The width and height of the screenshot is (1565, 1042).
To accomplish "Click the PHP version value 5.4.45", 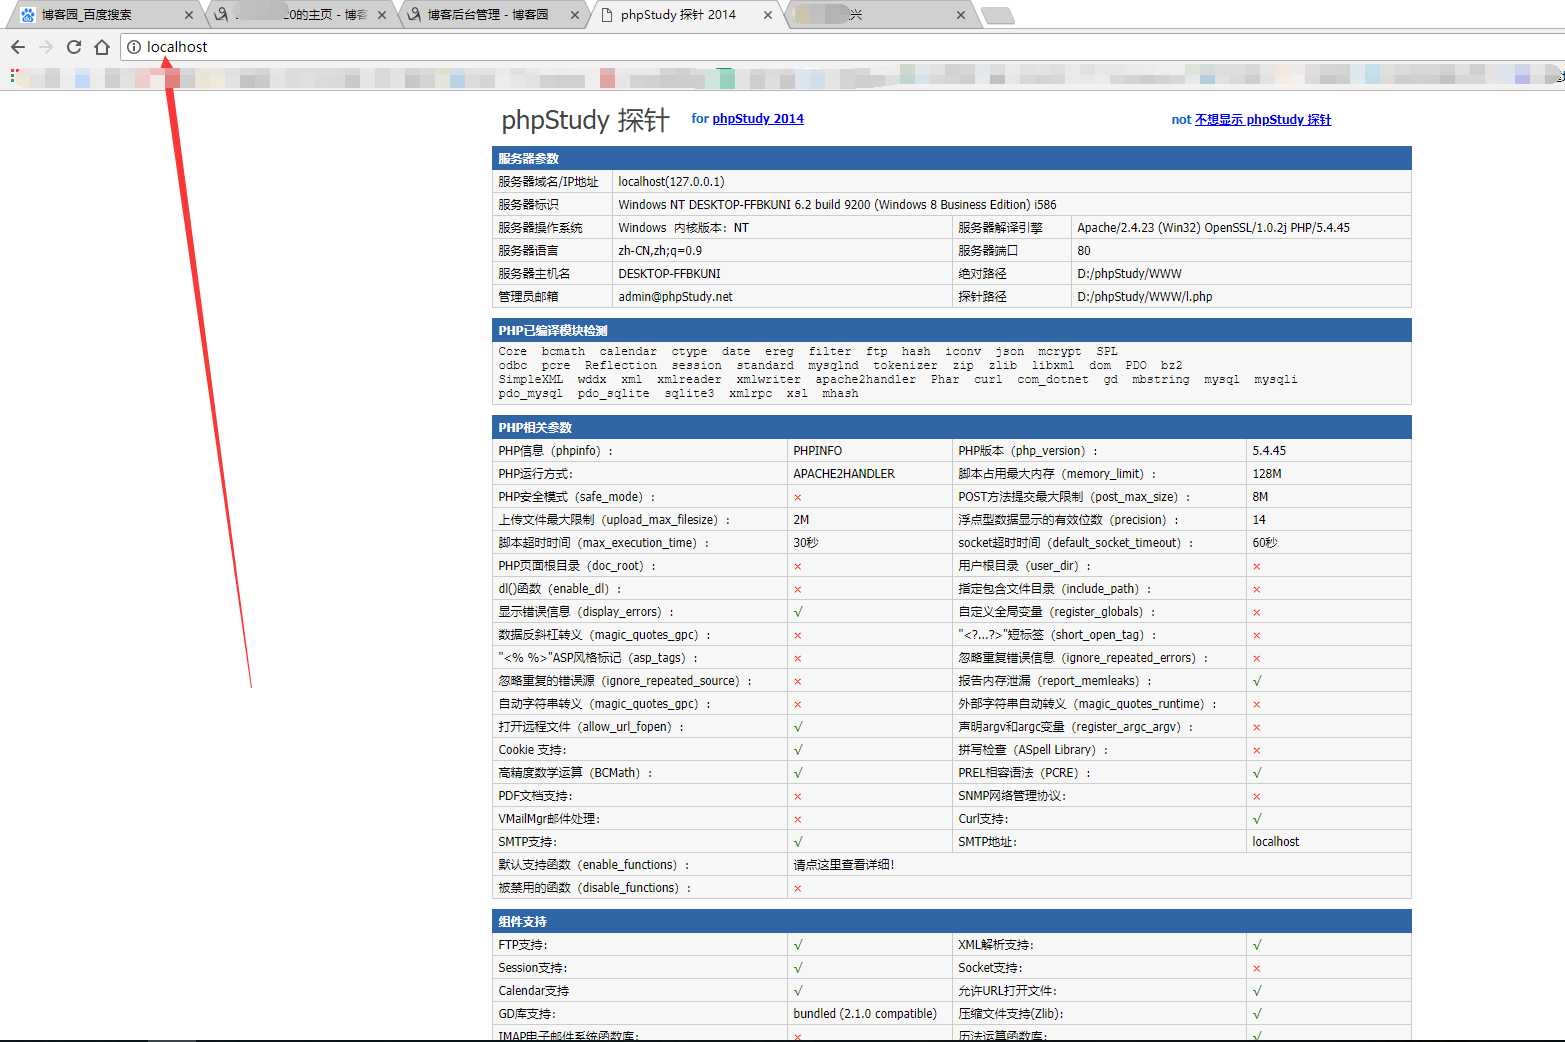I will [x=1269, y=451].
